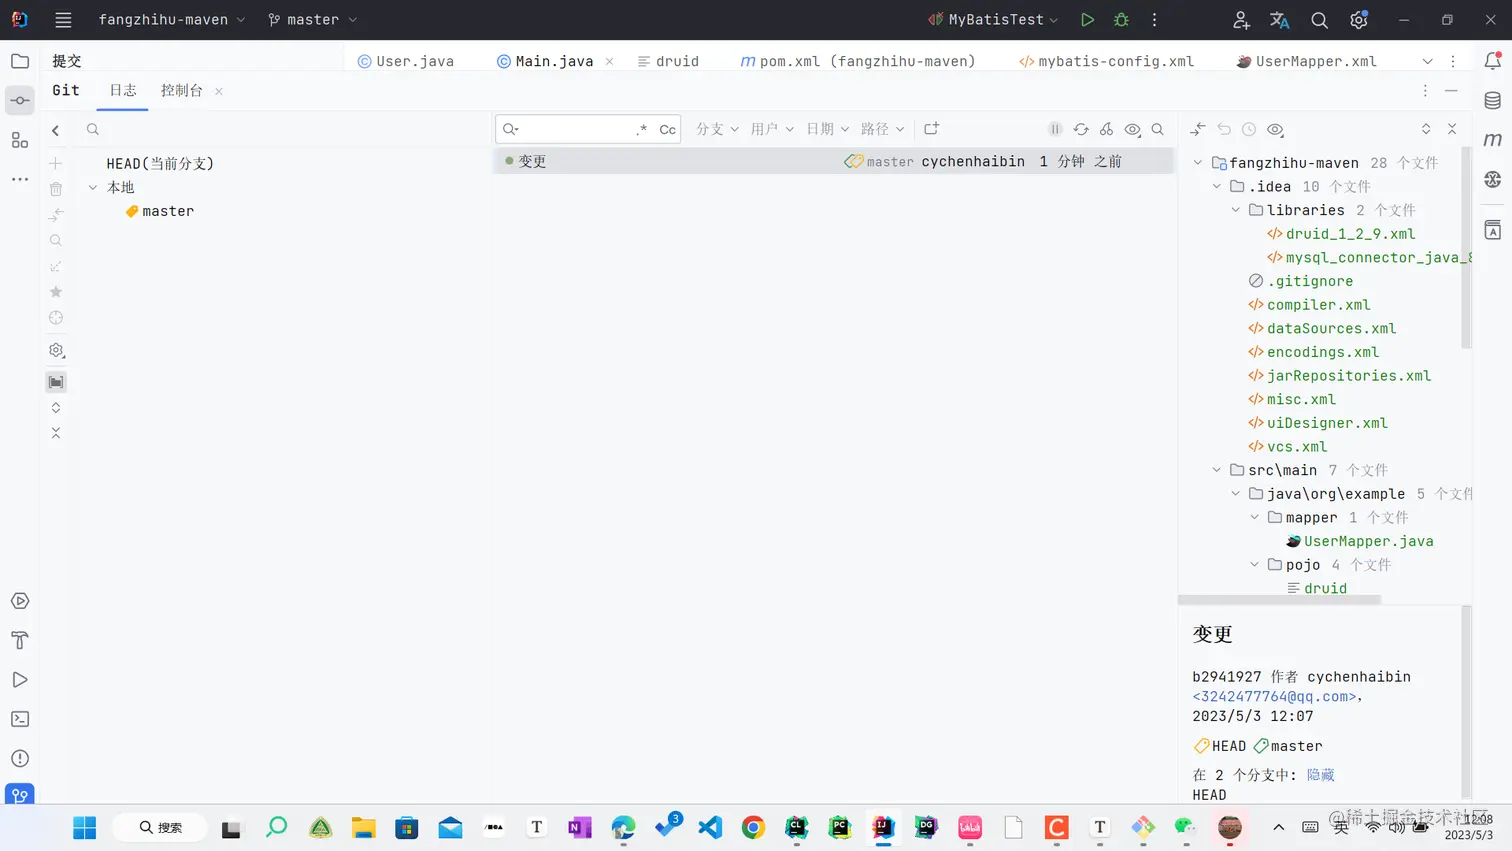Toggle the log view options eye icon
Viewport: 1512px width, 851px height.
click(x=1132, y=129)
